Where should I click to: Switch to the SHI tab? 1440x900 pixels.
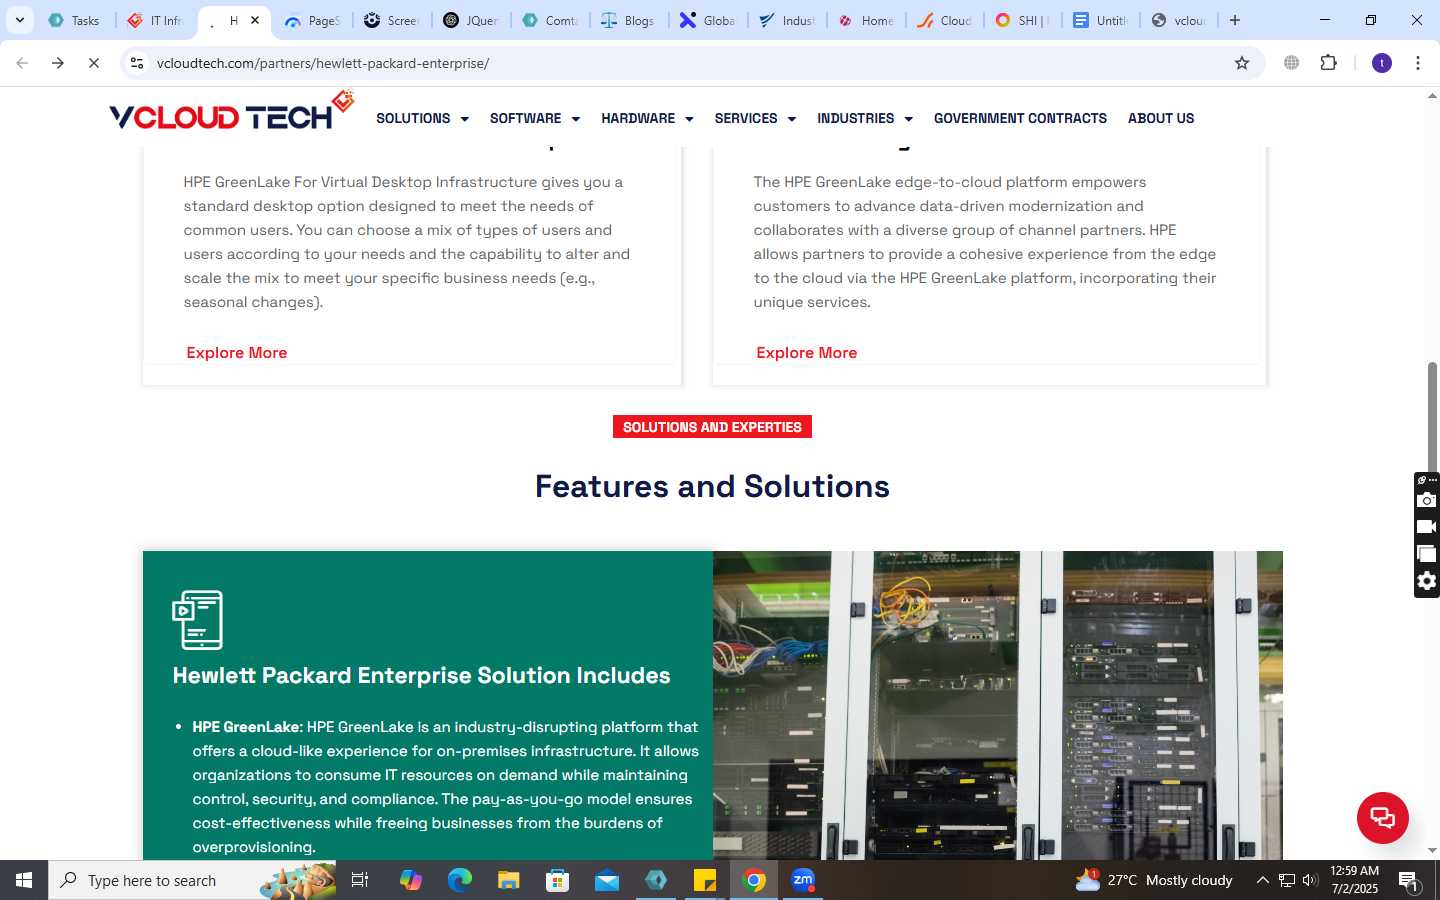pos(1023,20)
